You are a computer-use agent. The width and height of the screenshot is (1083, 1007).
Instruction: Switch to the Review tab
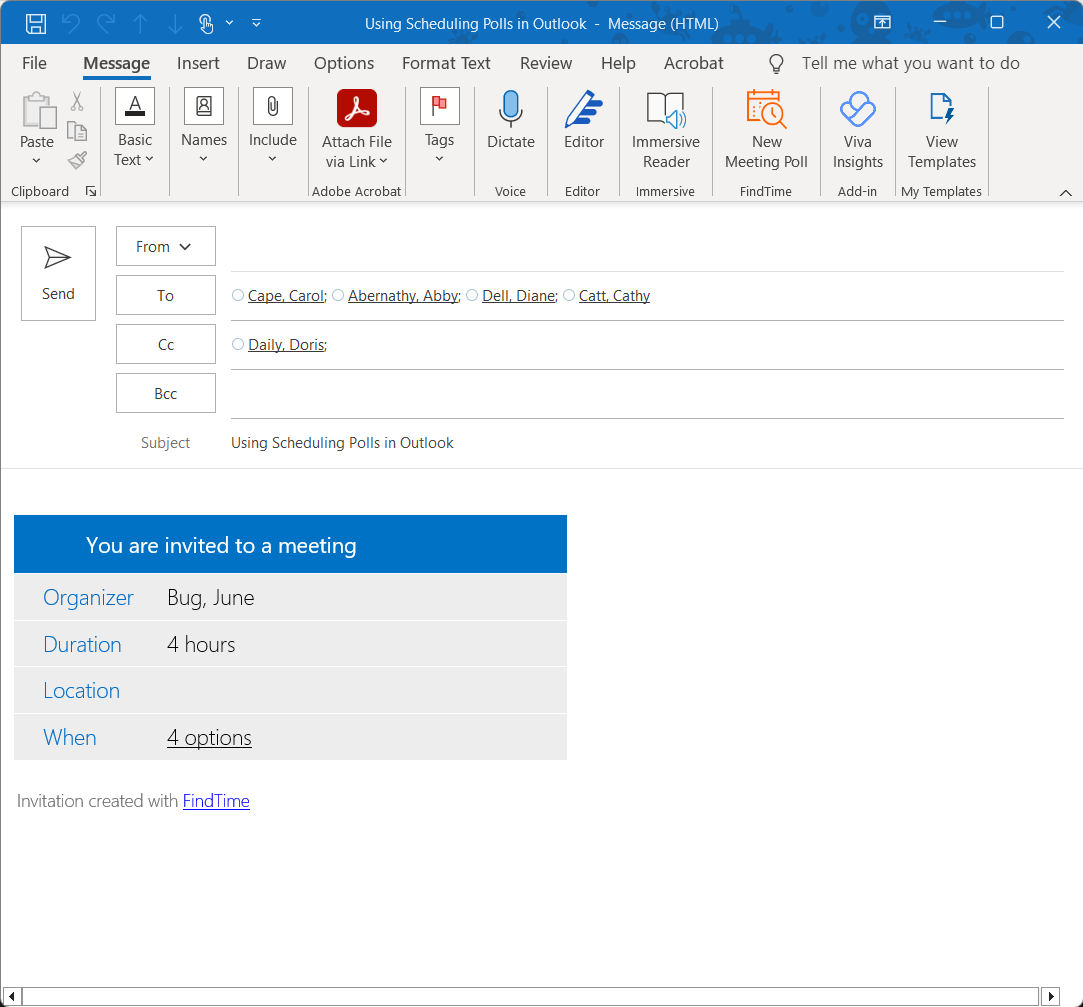click(x=546, y=64)
